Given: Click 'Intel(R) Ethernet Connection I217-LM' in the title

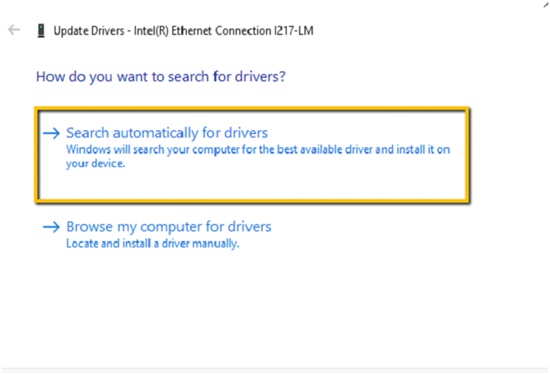Looking at the screenshot, I should pos(224,31).
